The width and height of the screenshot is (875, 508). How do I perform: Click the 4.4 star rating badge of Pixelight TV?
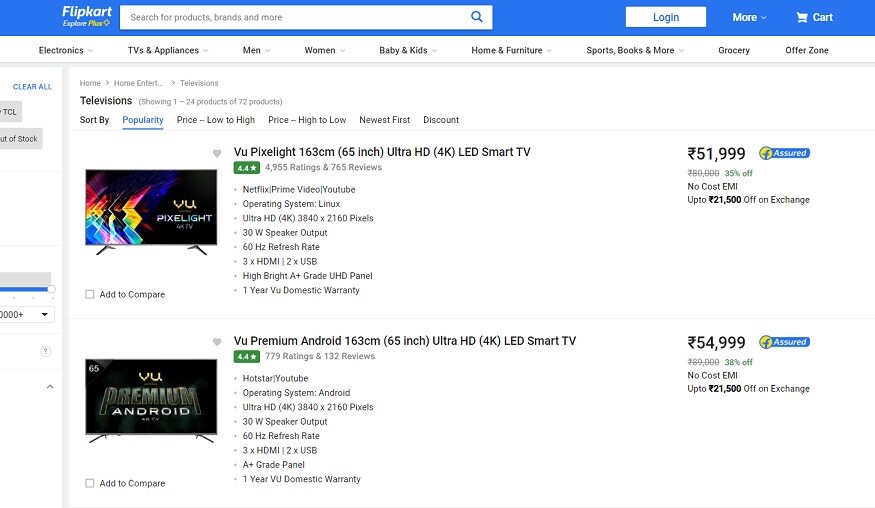click(x=247, y=167)
